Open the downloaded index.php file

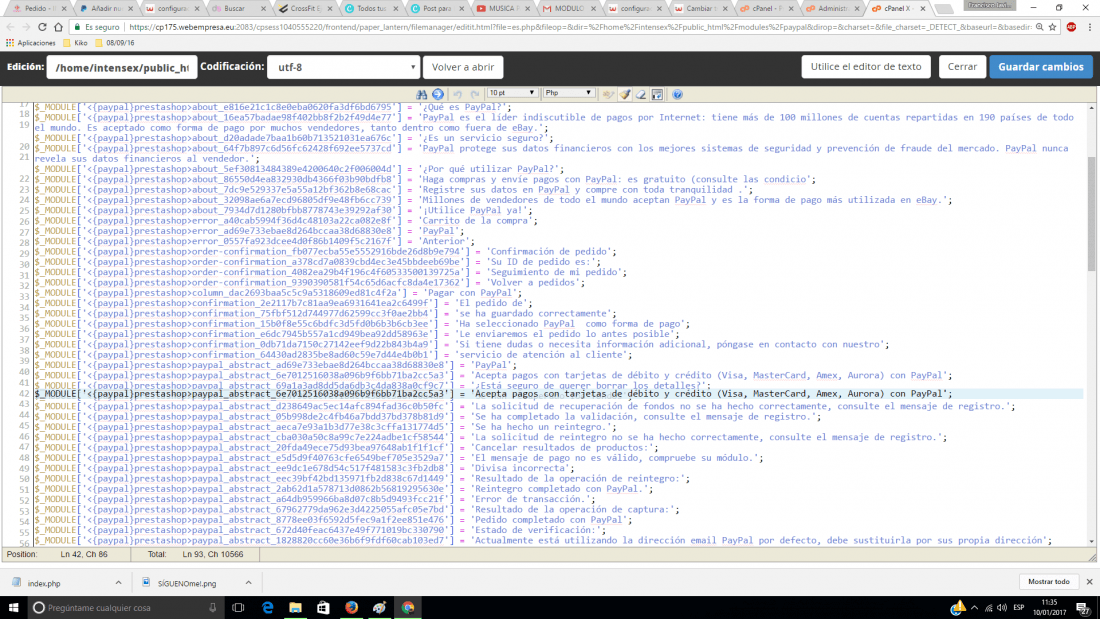43,583
